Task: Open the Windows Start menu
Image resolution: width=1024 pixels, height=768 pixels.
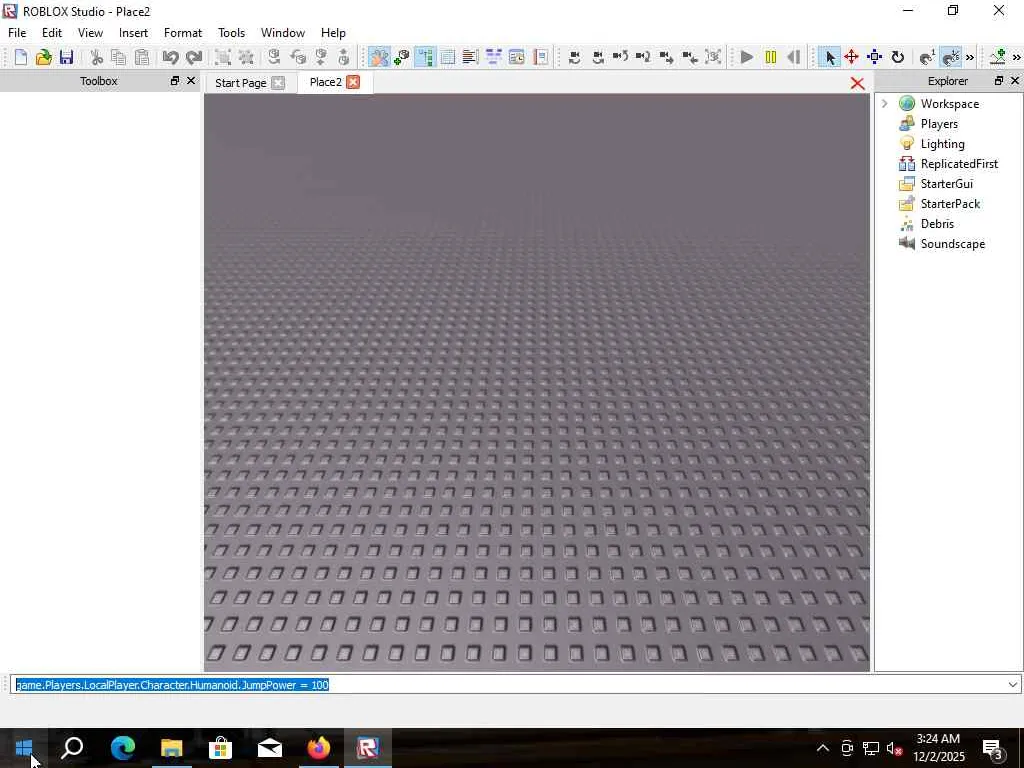Action: pyautogui.click(x=24, y=748)
